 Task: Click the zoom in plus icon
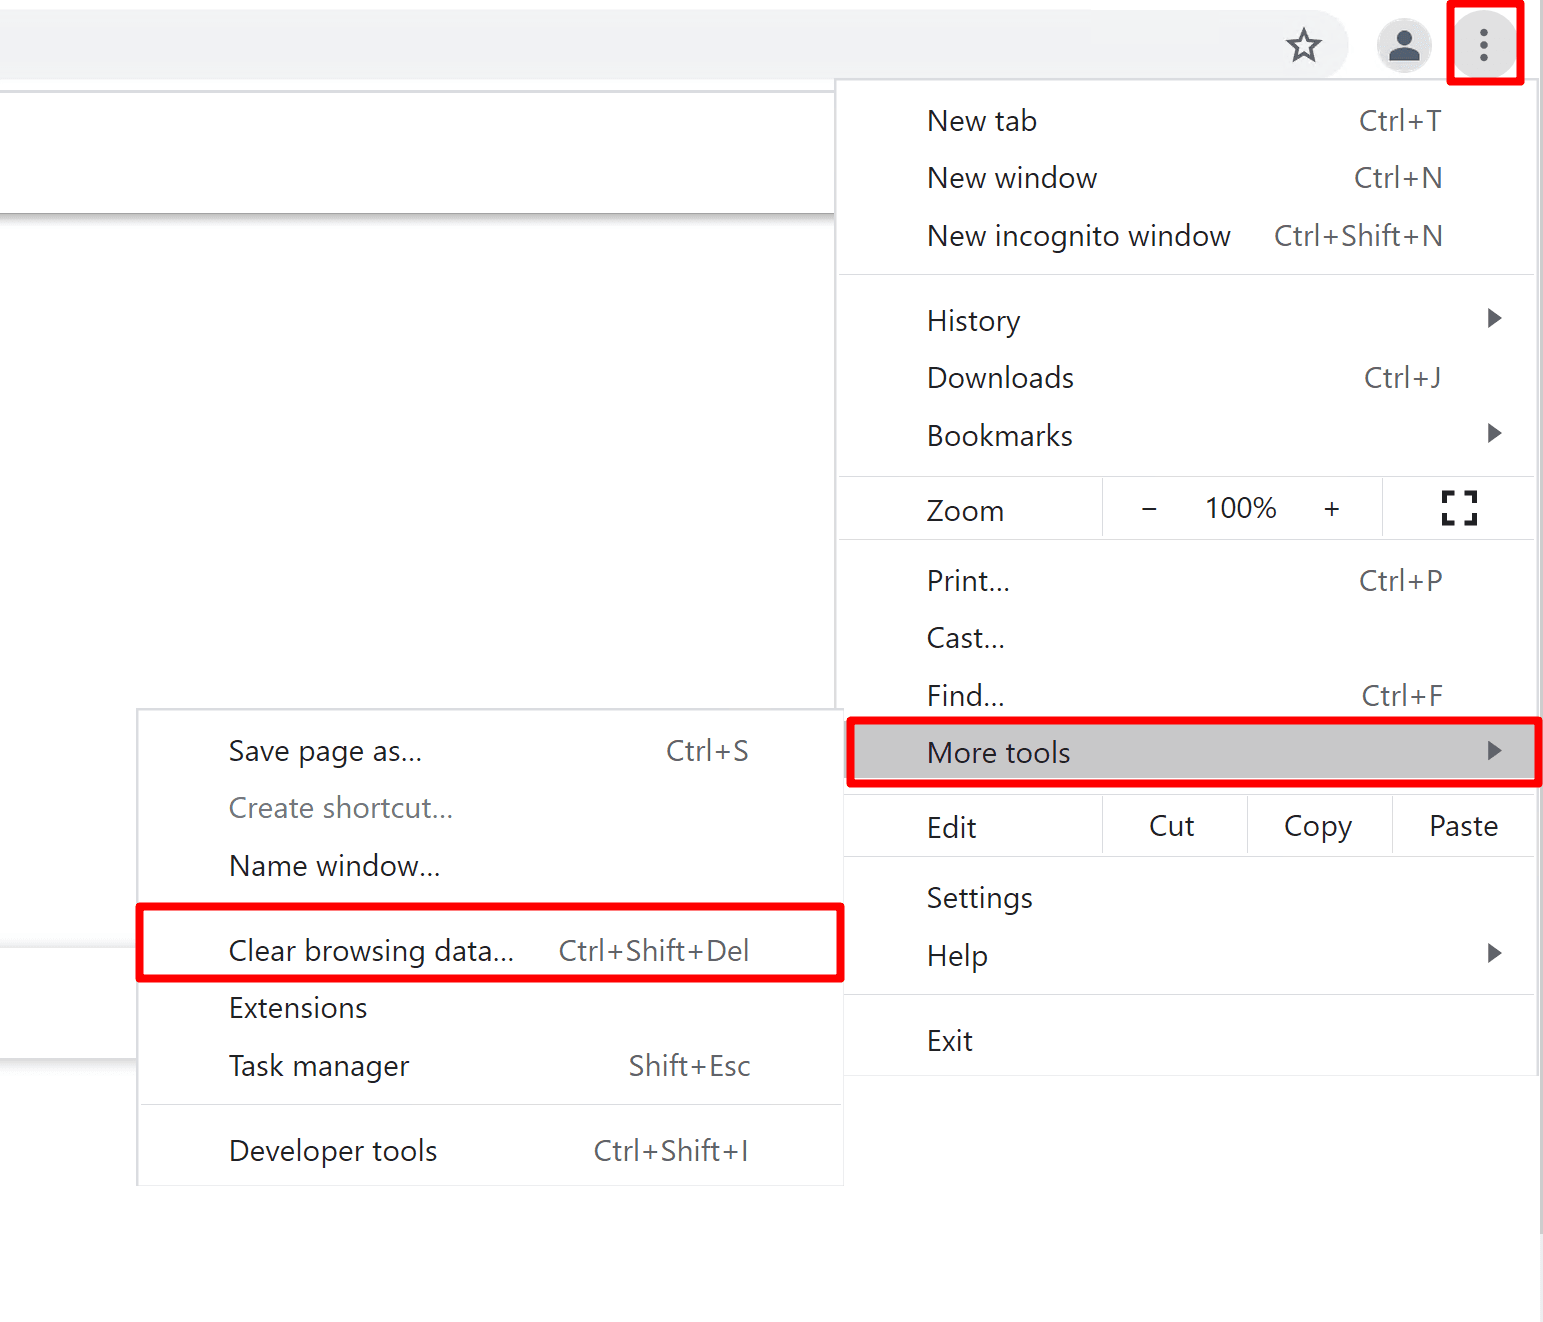click(1332, 508)
